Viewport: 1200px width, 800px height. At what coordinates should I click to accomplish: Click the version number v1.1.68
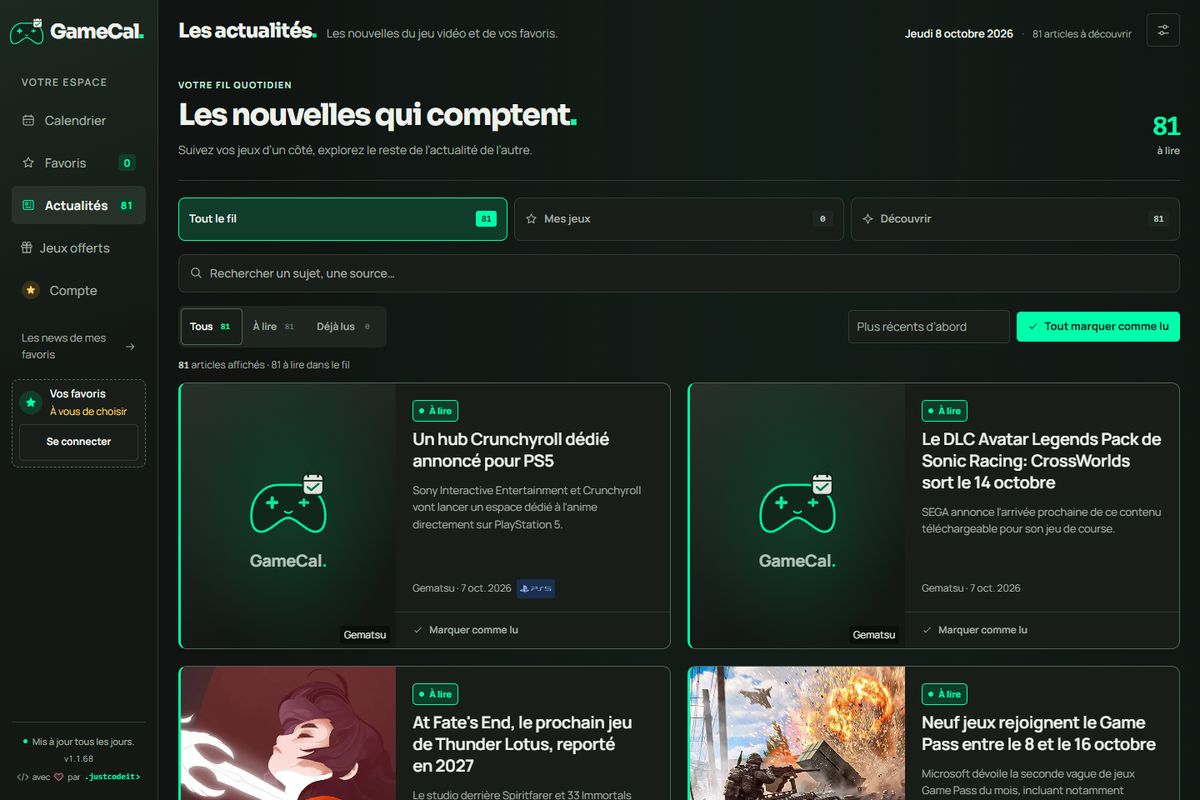pyautogui.click(x=79, y=759)
